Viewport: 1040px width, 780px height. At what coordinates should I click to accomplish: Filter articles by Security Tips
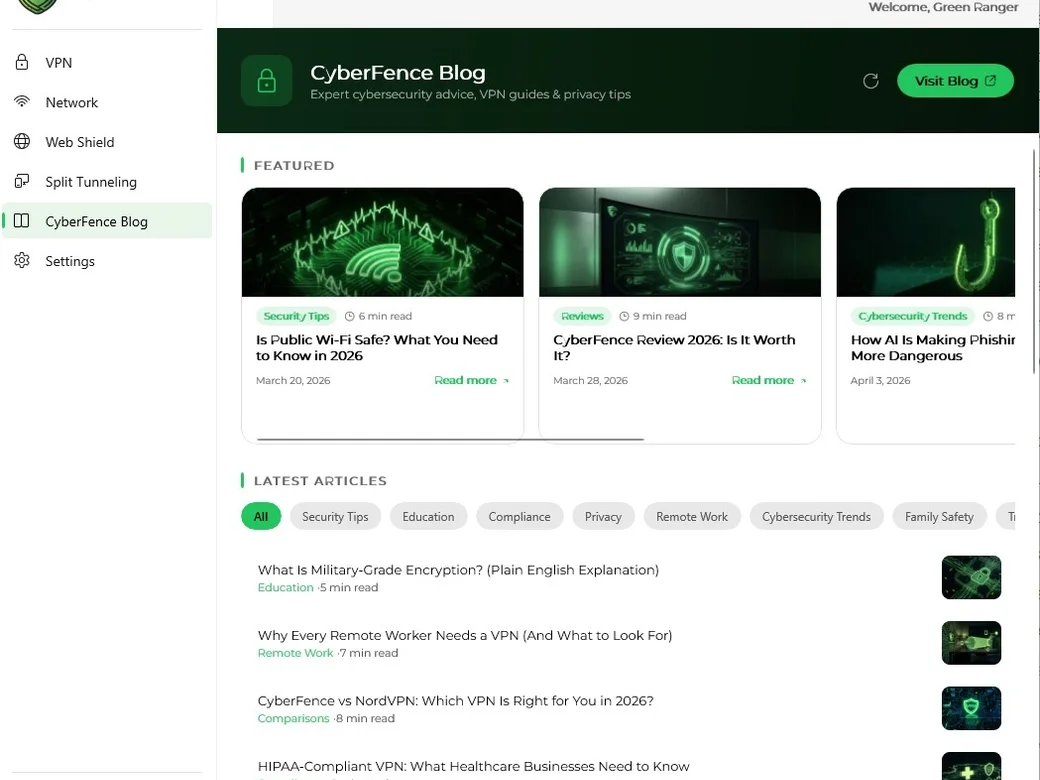(335, 517)
